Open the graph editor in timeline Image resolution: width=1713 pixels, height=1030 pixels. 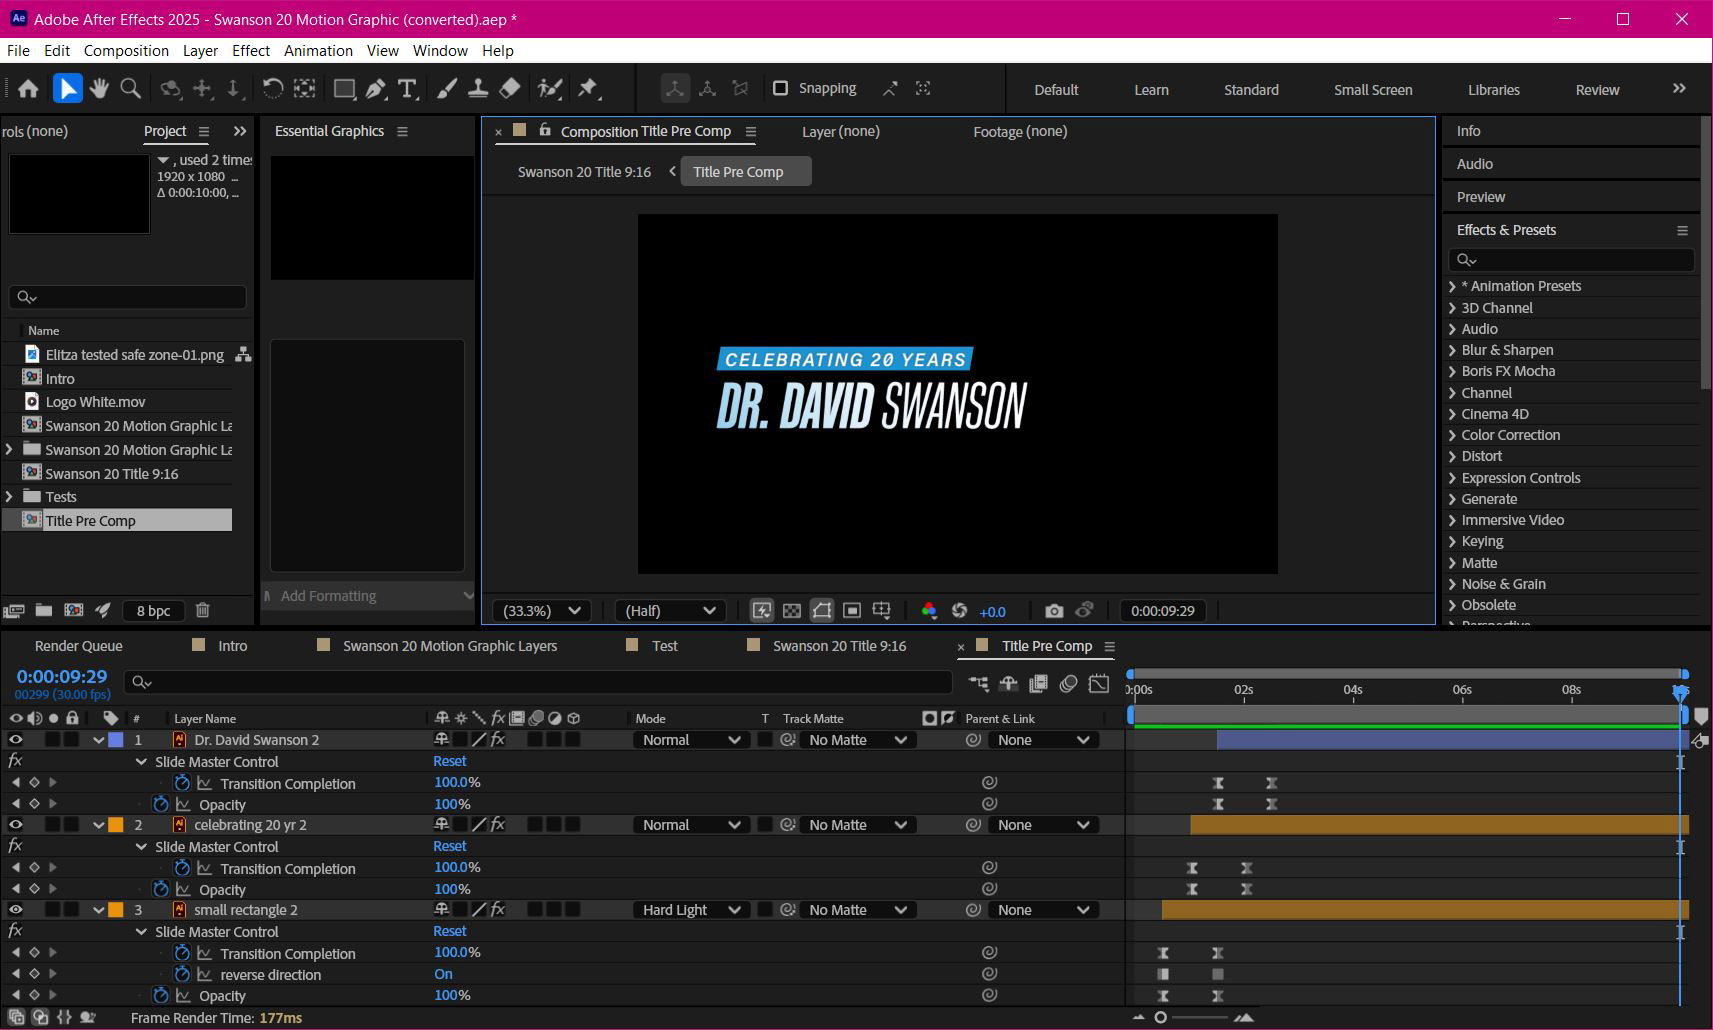click(x=1099, y=684)
